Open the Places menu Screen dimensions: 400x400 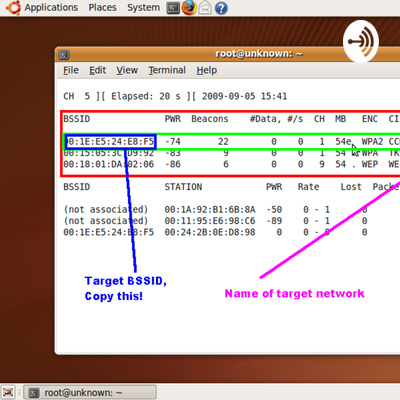[102, 7]
